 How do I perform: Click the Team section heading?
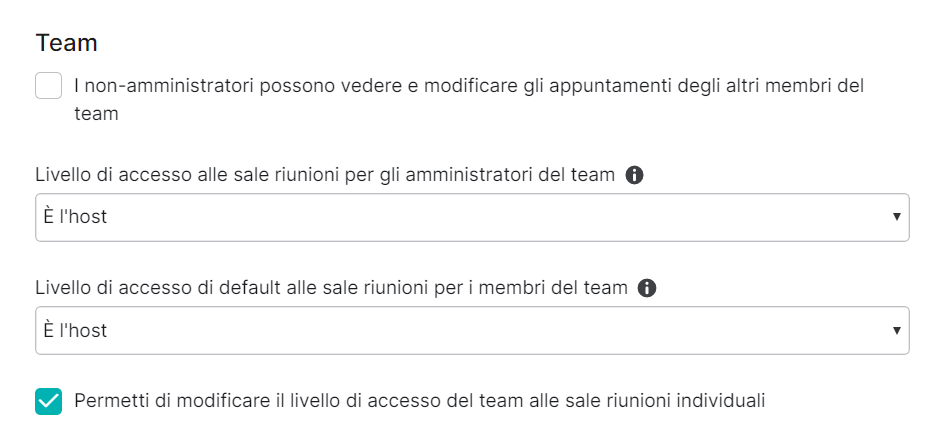point(66,43)
